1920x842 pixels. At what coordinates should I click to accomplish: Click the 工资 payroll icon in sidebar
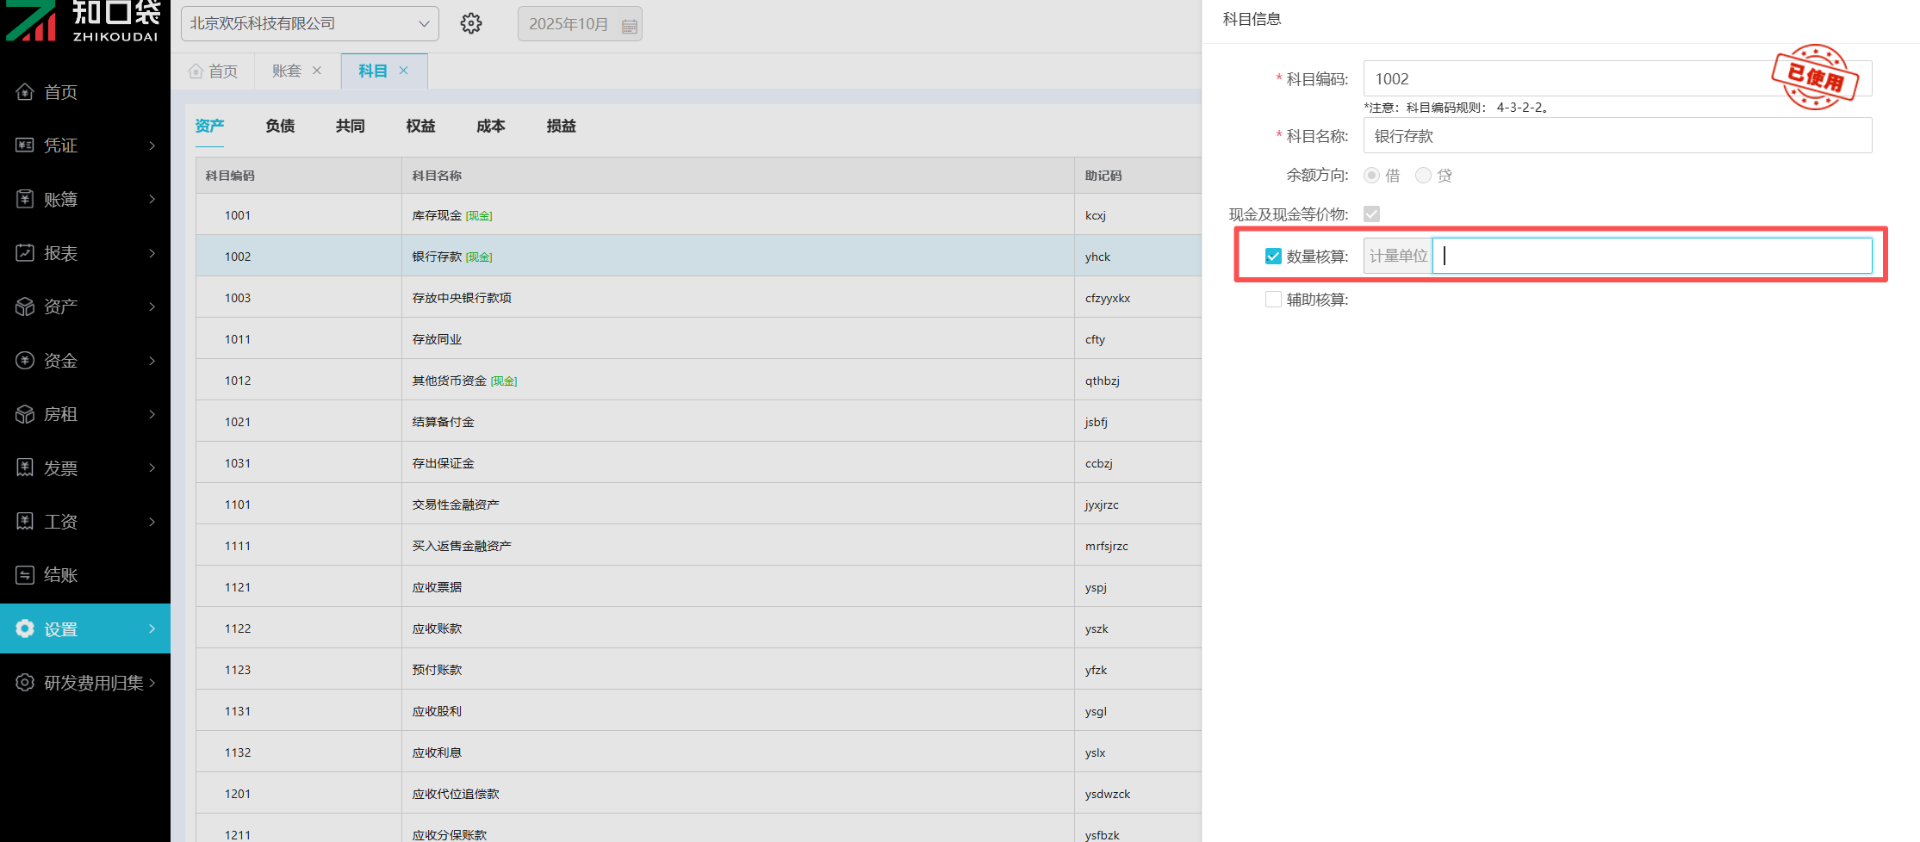tap(25, 521)
